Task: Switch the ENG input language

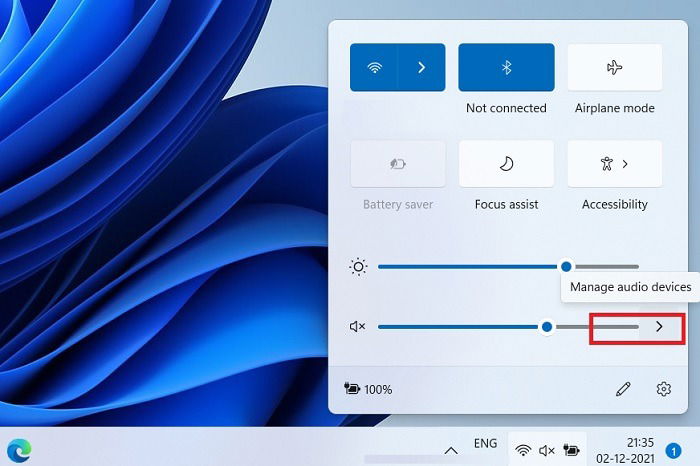Action: click(485, 443)
